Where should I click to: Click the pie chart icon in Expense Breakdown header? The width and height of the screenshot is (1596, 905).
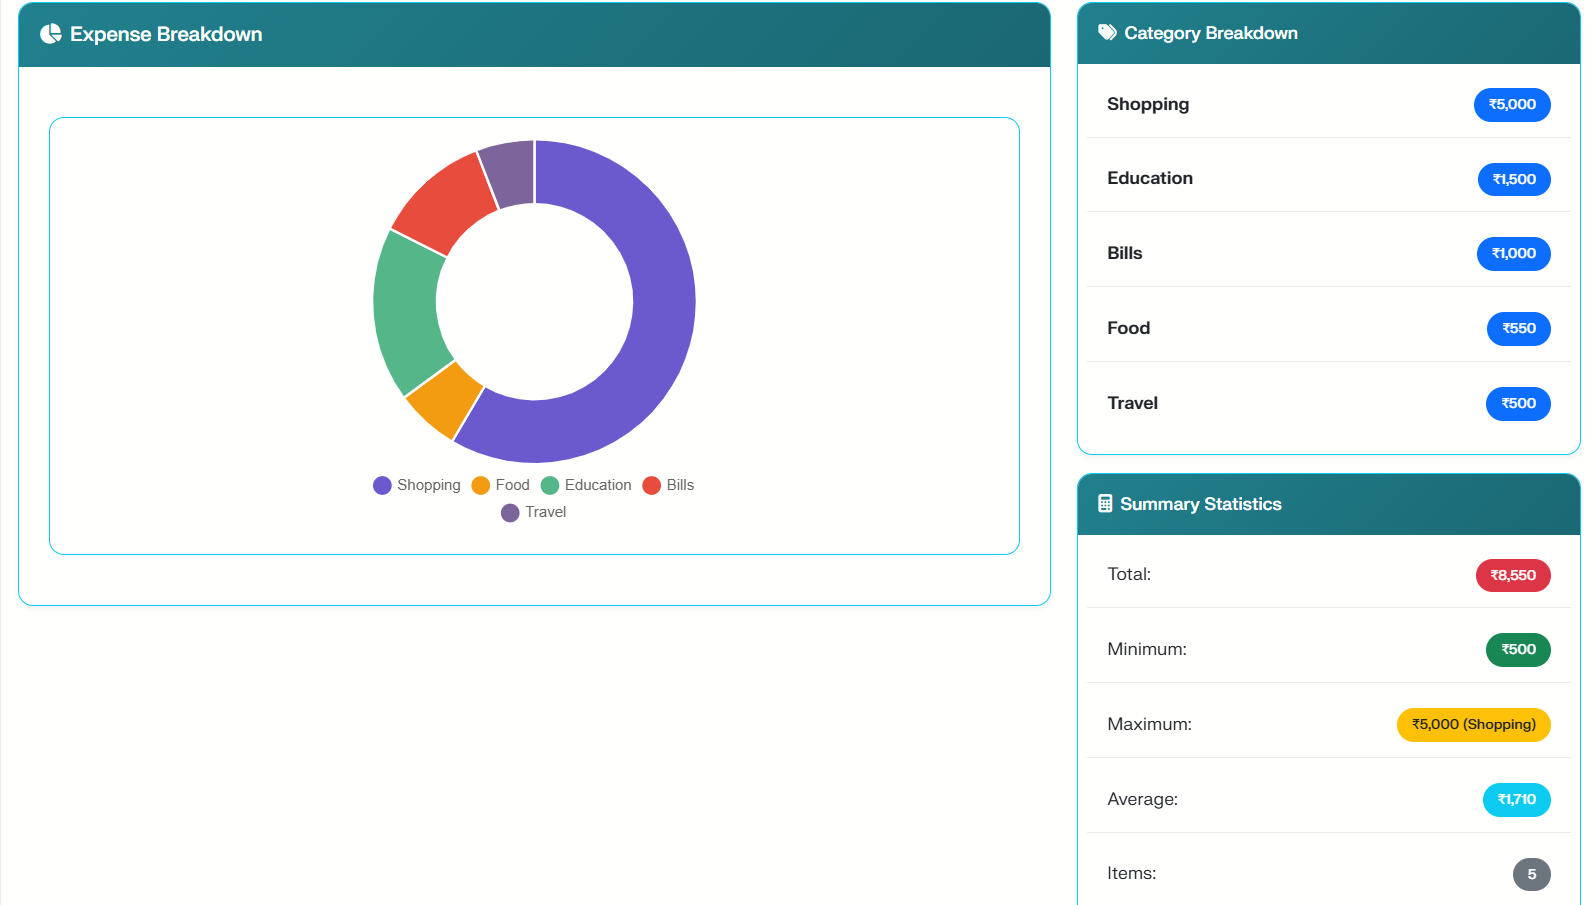pyautogui.click(x=50, y=34)
